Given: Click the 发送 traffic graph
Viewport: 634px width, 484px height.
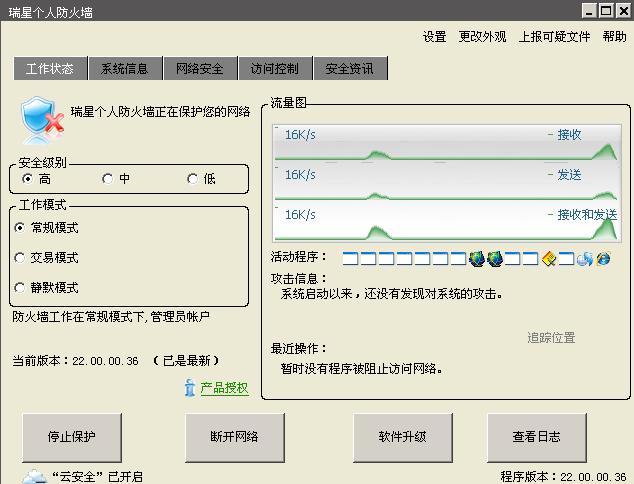Looking at the screenshot, I should [x=447, y=183].
